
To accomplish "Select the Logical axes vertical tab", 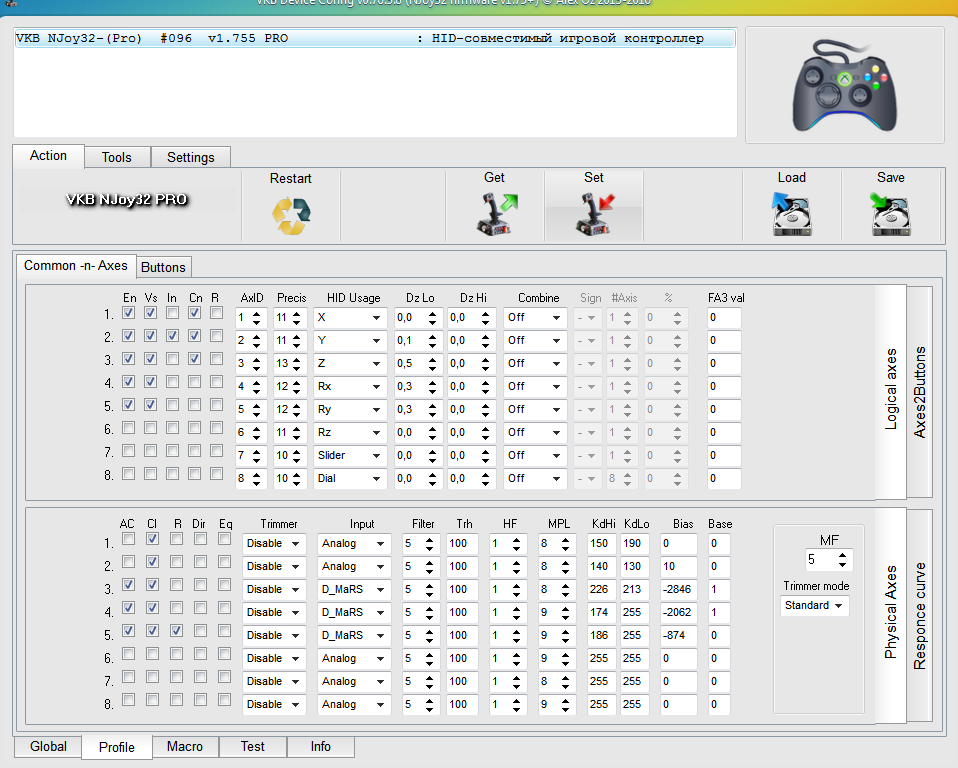I will coord(891,392).
